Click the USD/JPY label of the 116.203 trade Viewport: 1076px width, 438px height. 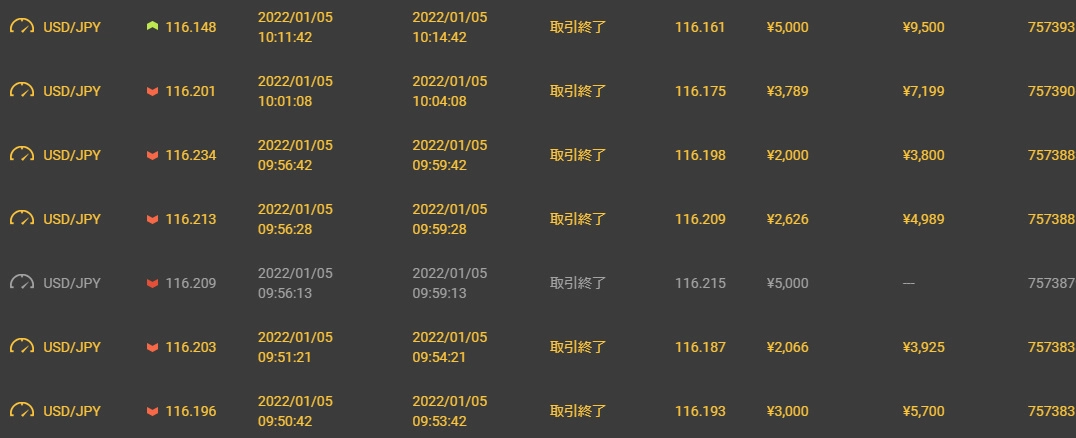tap(72, 347)
